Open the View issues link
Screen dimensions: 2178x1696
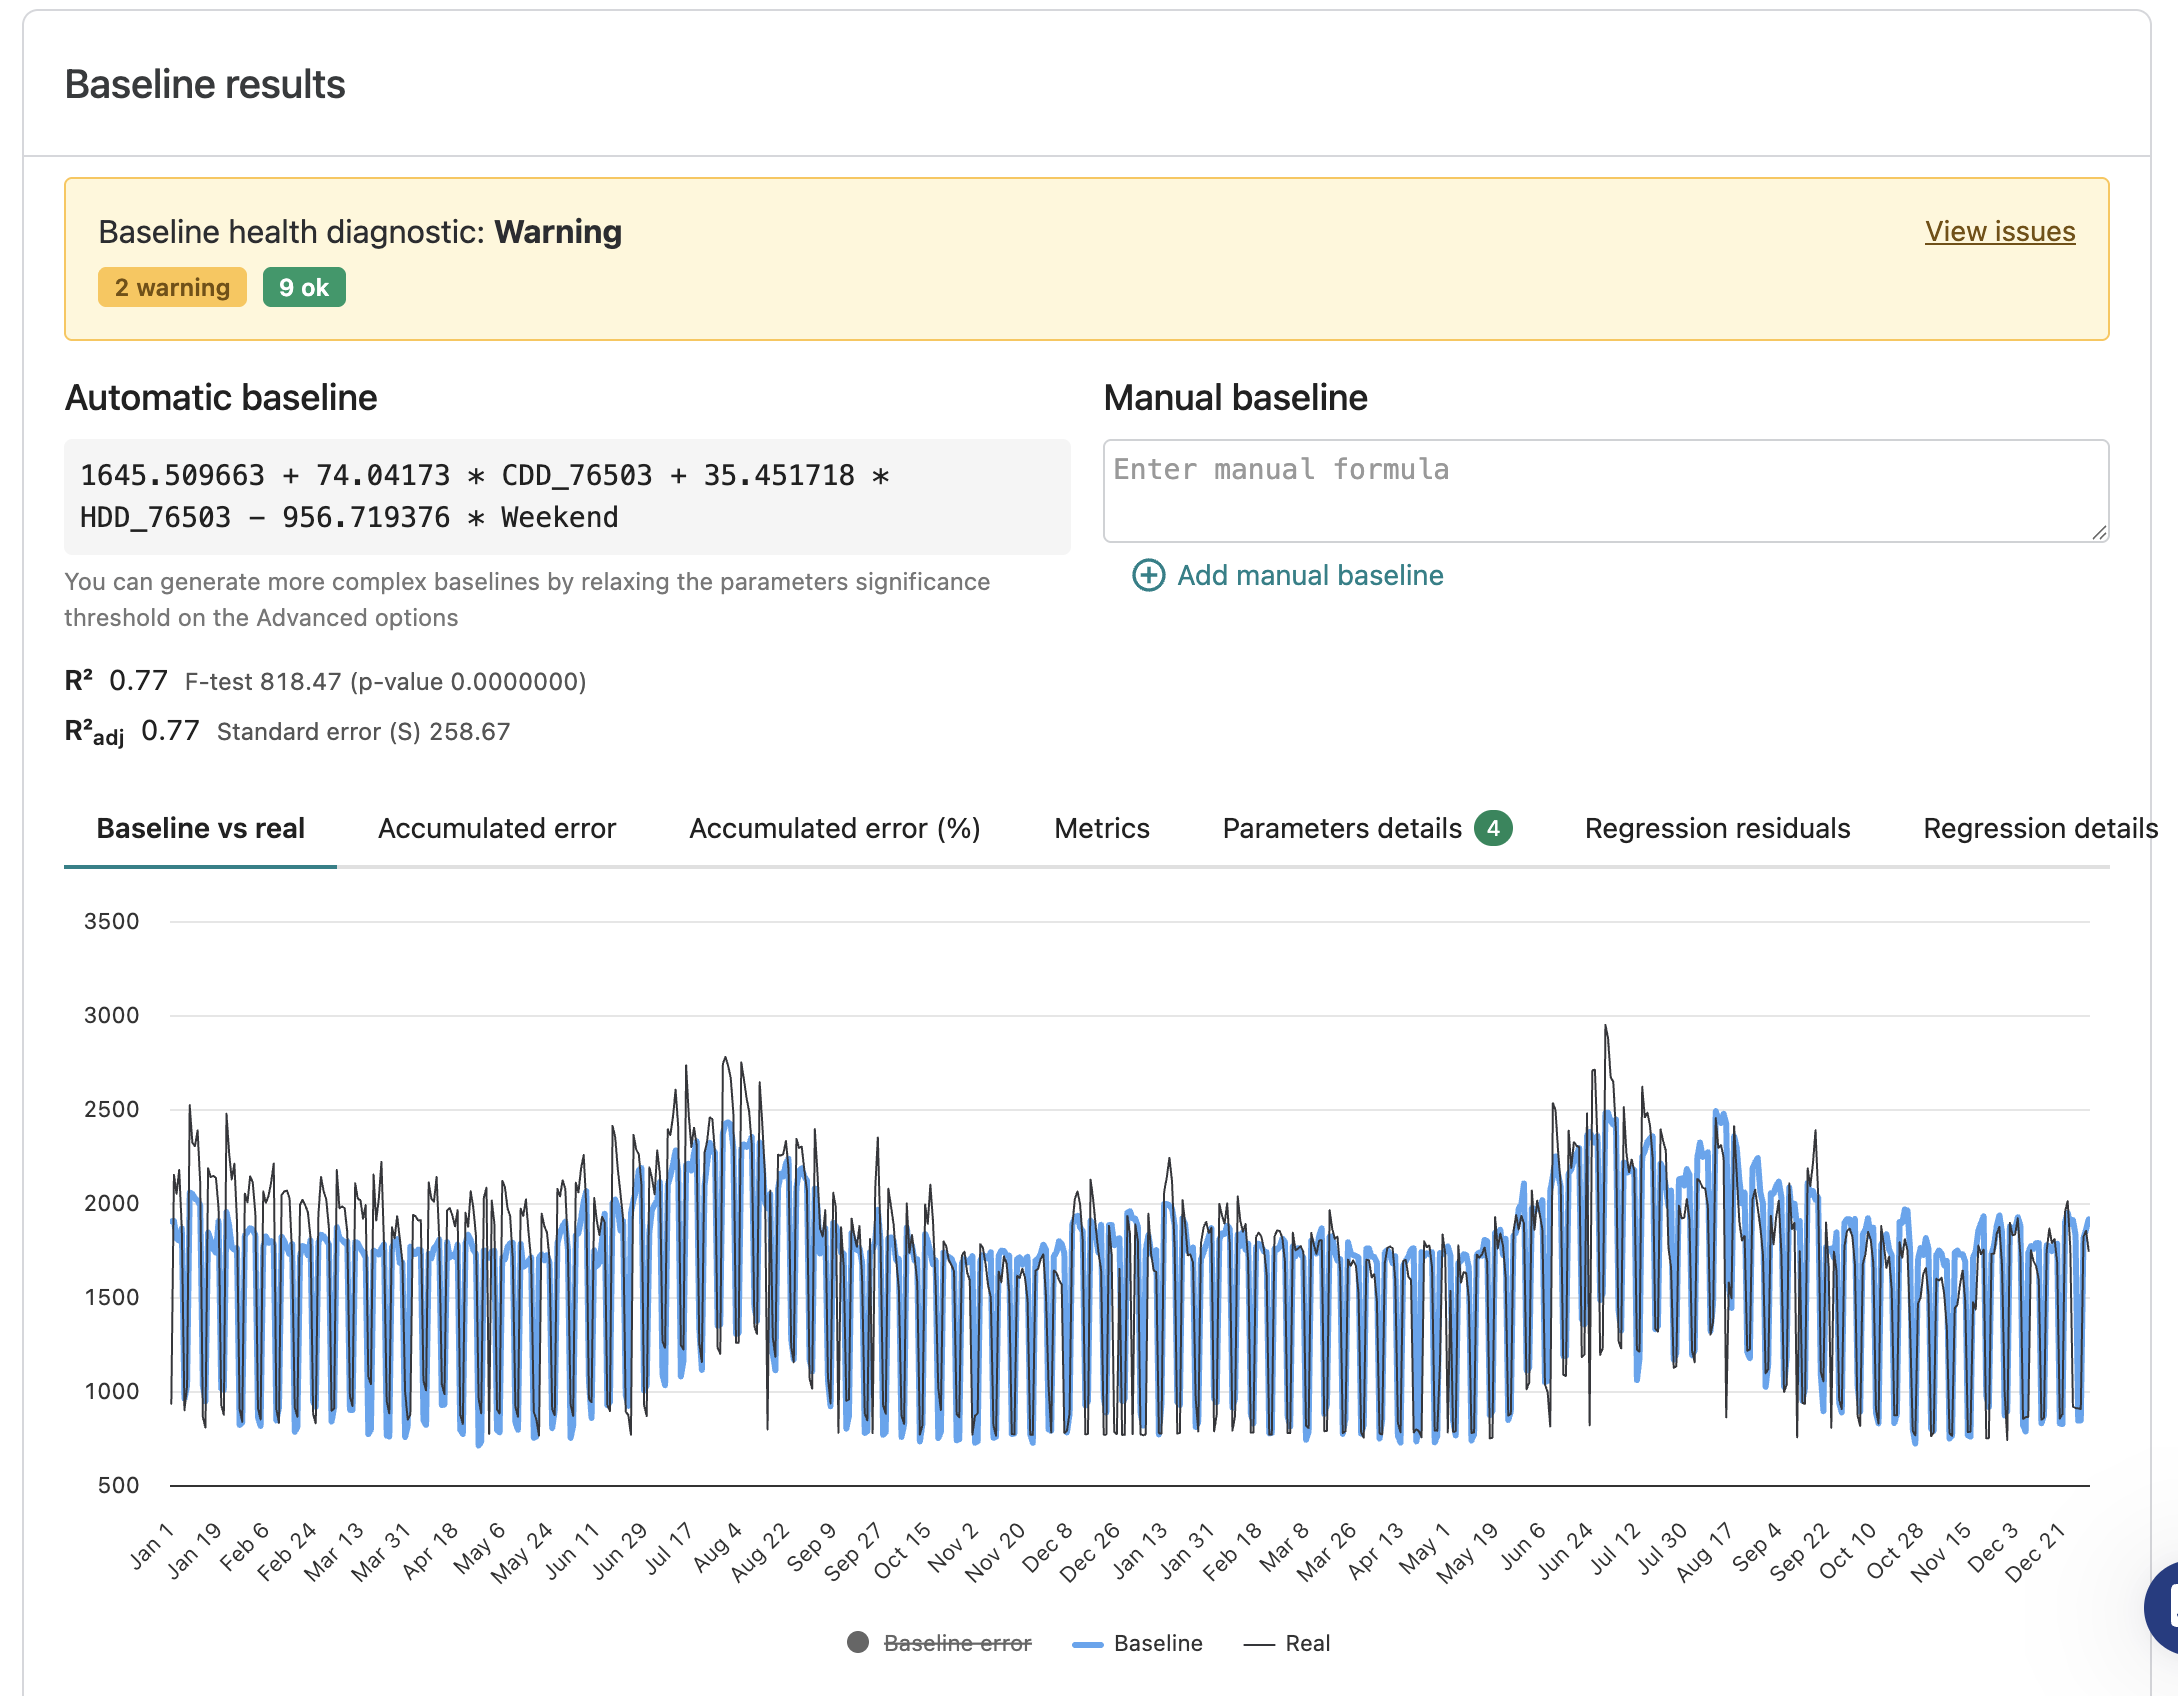tap(2000, 231)
